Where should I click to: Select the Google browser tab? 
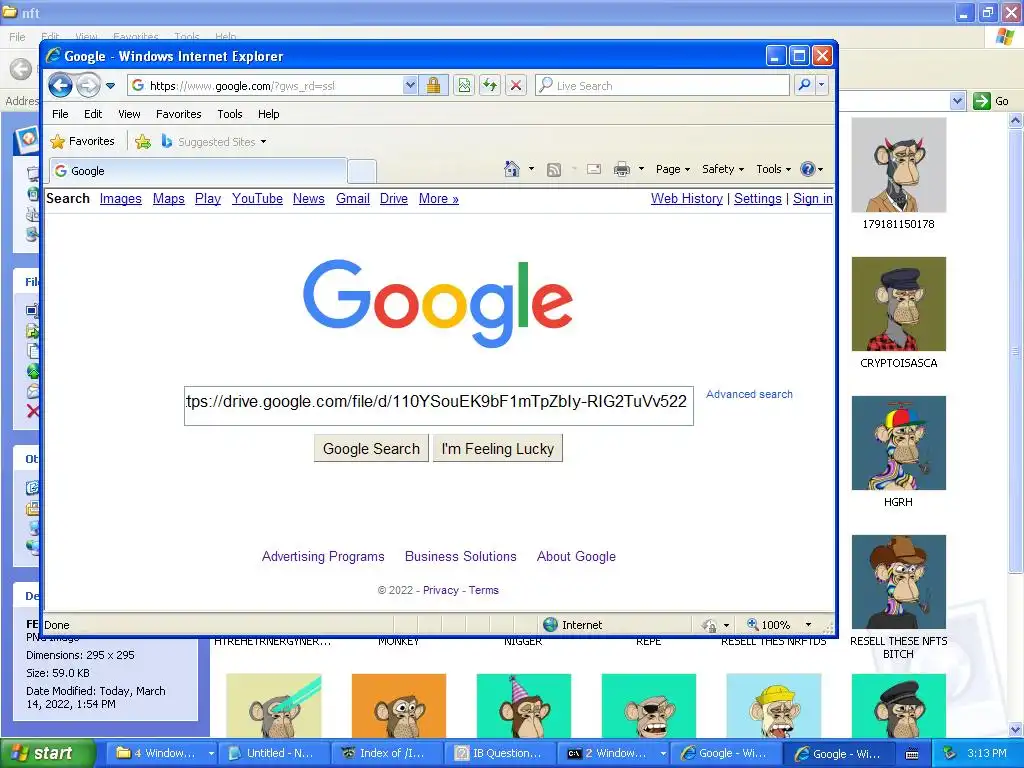pos(198,171)
